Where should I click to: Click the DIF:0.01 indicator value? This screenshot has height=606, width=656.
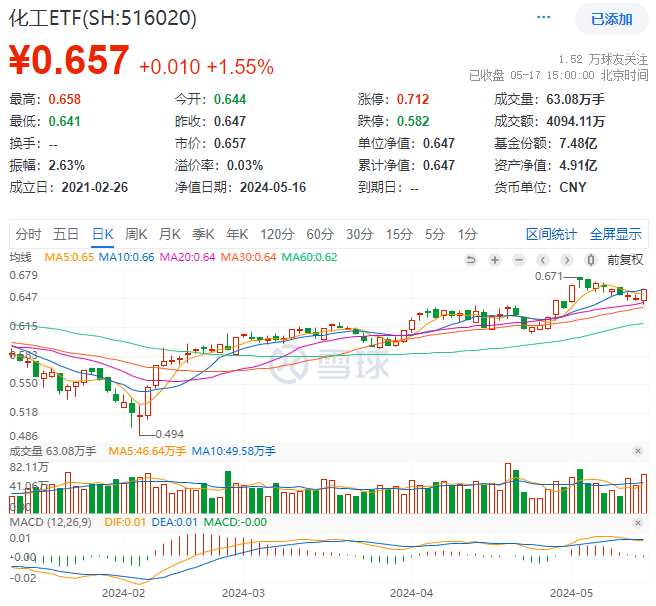click(x=125, y=522)
